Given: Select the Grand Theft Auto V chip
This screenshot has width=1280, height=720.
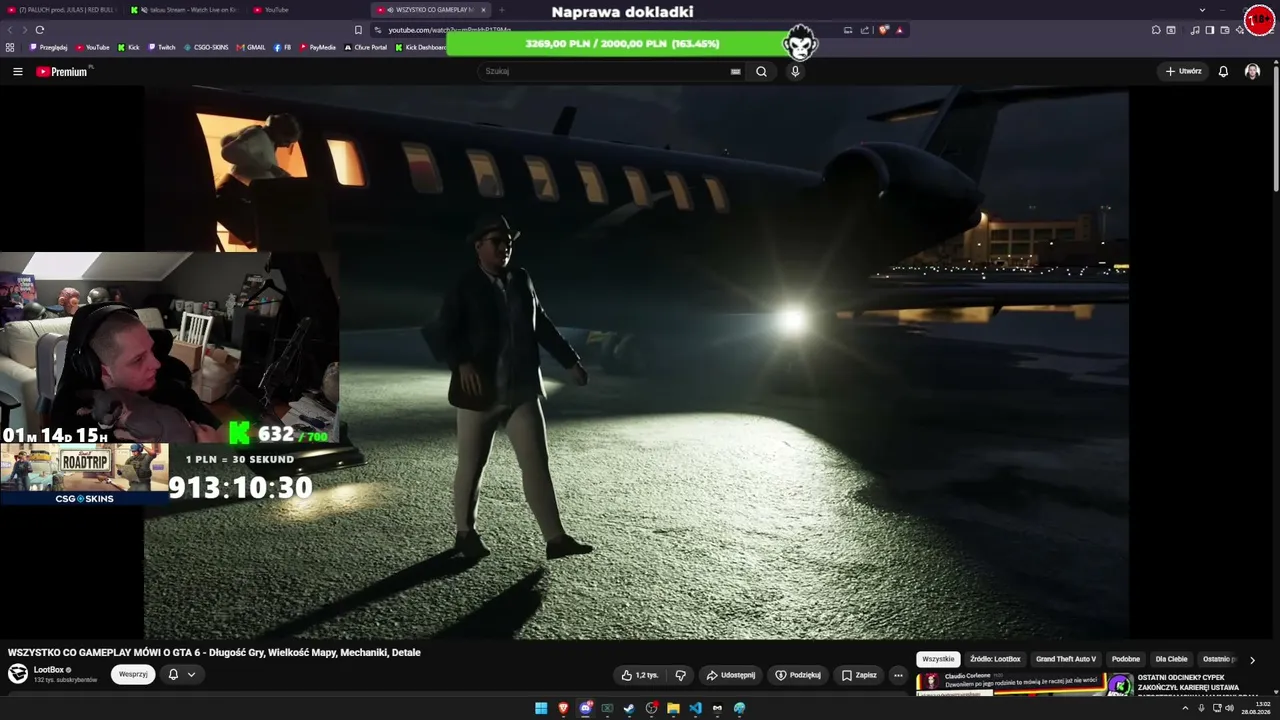Looking at the screenshot, I should (1066, 660).
